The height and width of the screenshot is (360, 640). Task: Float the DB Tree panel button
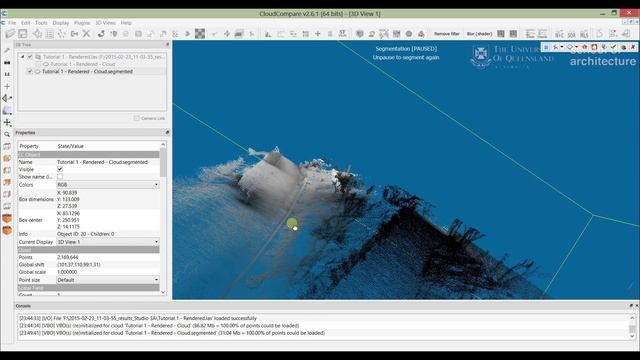[x=167, y=44]
